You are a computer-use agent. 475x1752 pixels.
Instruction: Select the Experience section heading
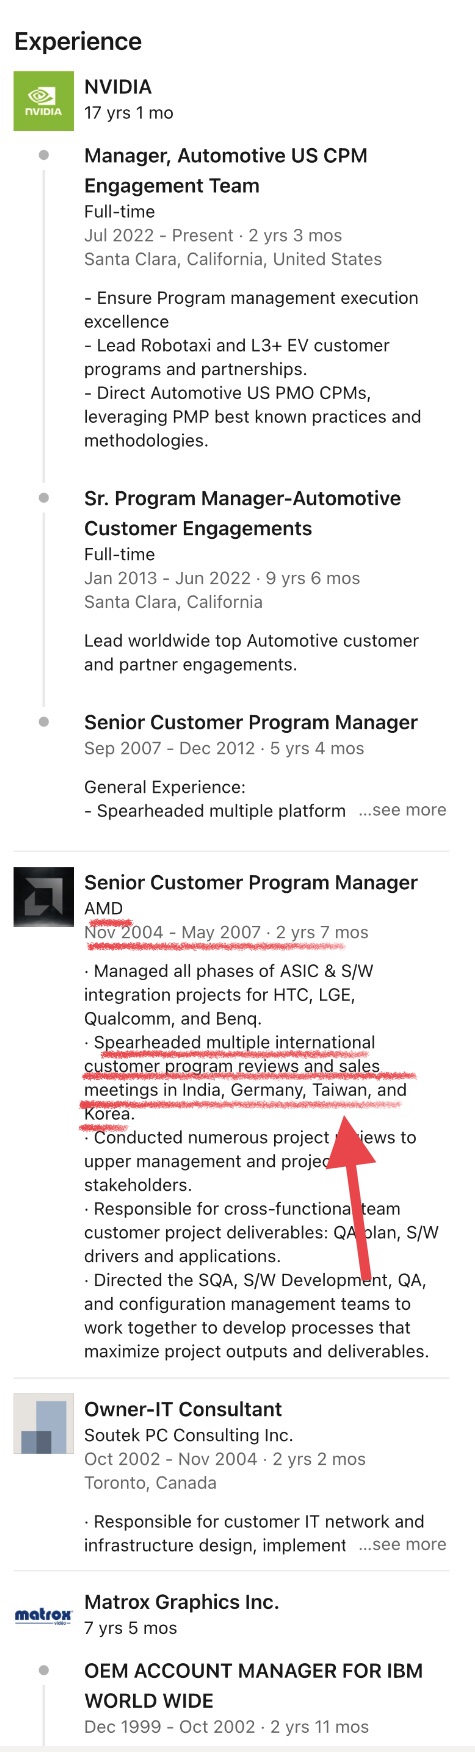click(78, 42)
